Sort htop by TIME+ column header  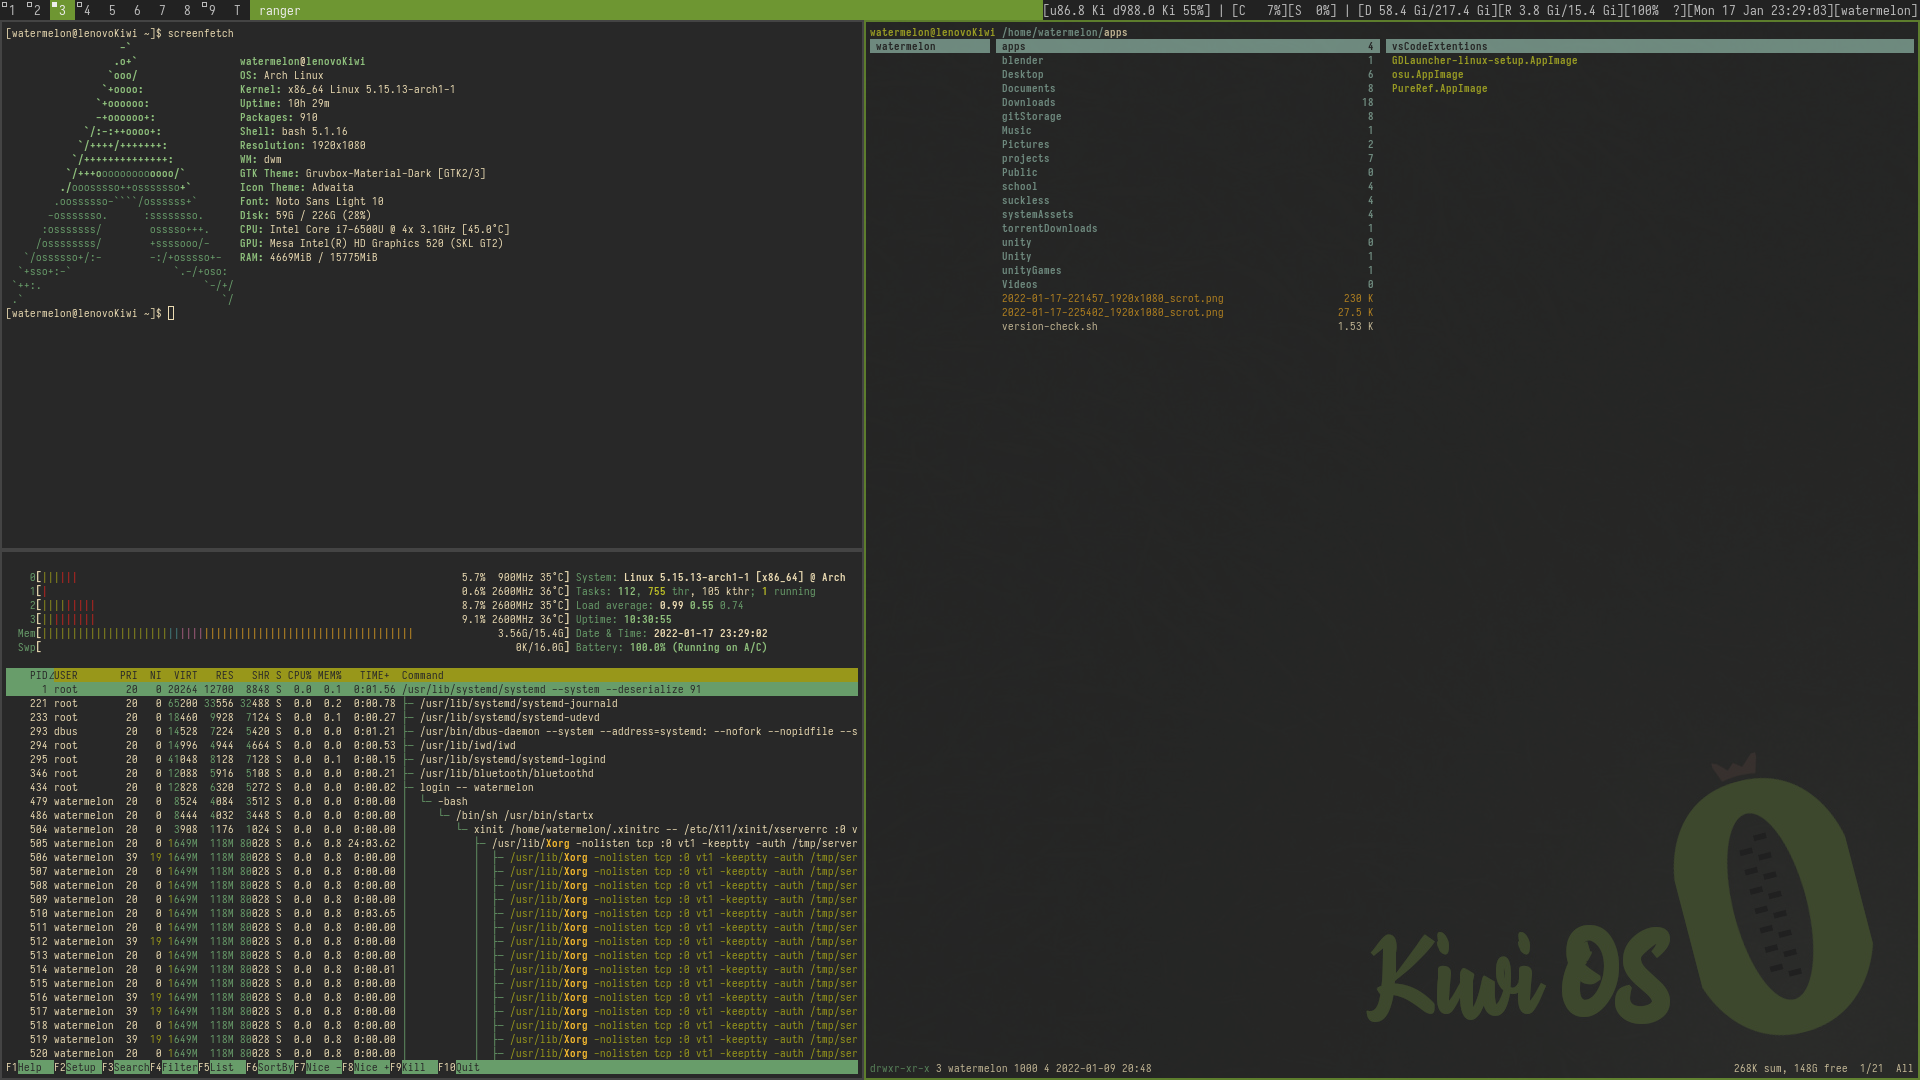pos(374,676)
